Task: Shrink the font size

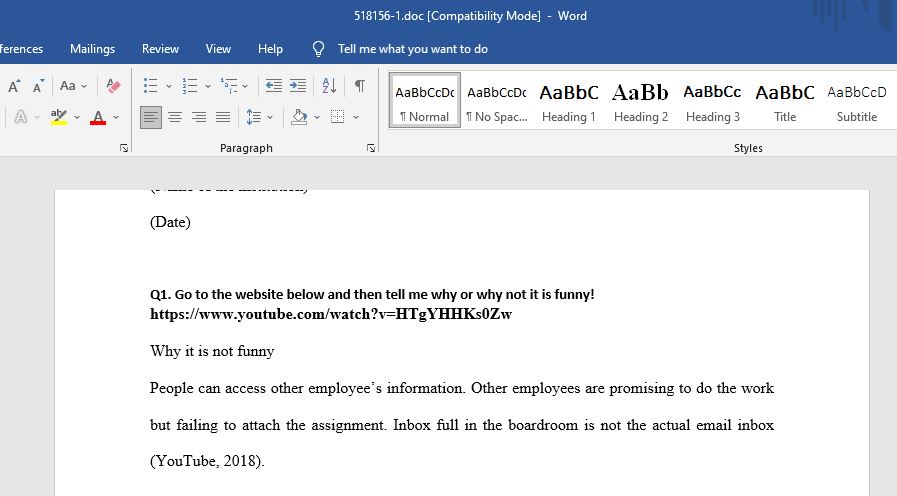Action: [38, 86]
